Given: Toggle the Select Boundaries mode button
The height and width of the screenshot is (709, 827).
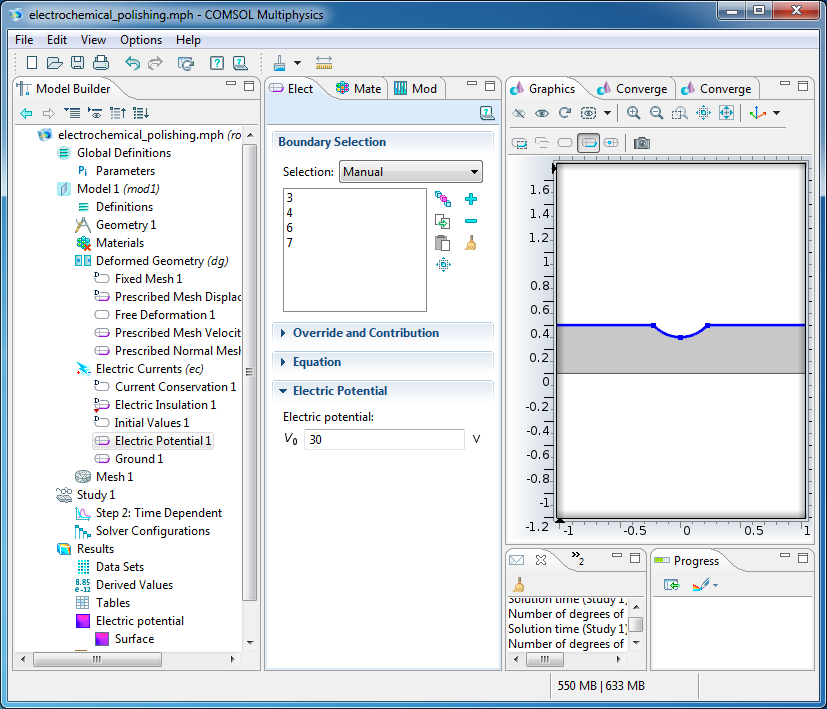Looking at the screenshot, I should 588,143.
